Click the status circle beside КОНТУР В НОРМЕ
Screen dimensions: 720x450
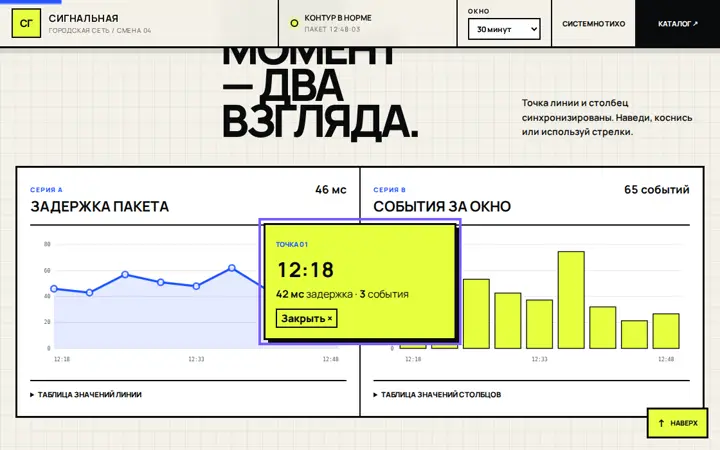click(294, 23)
